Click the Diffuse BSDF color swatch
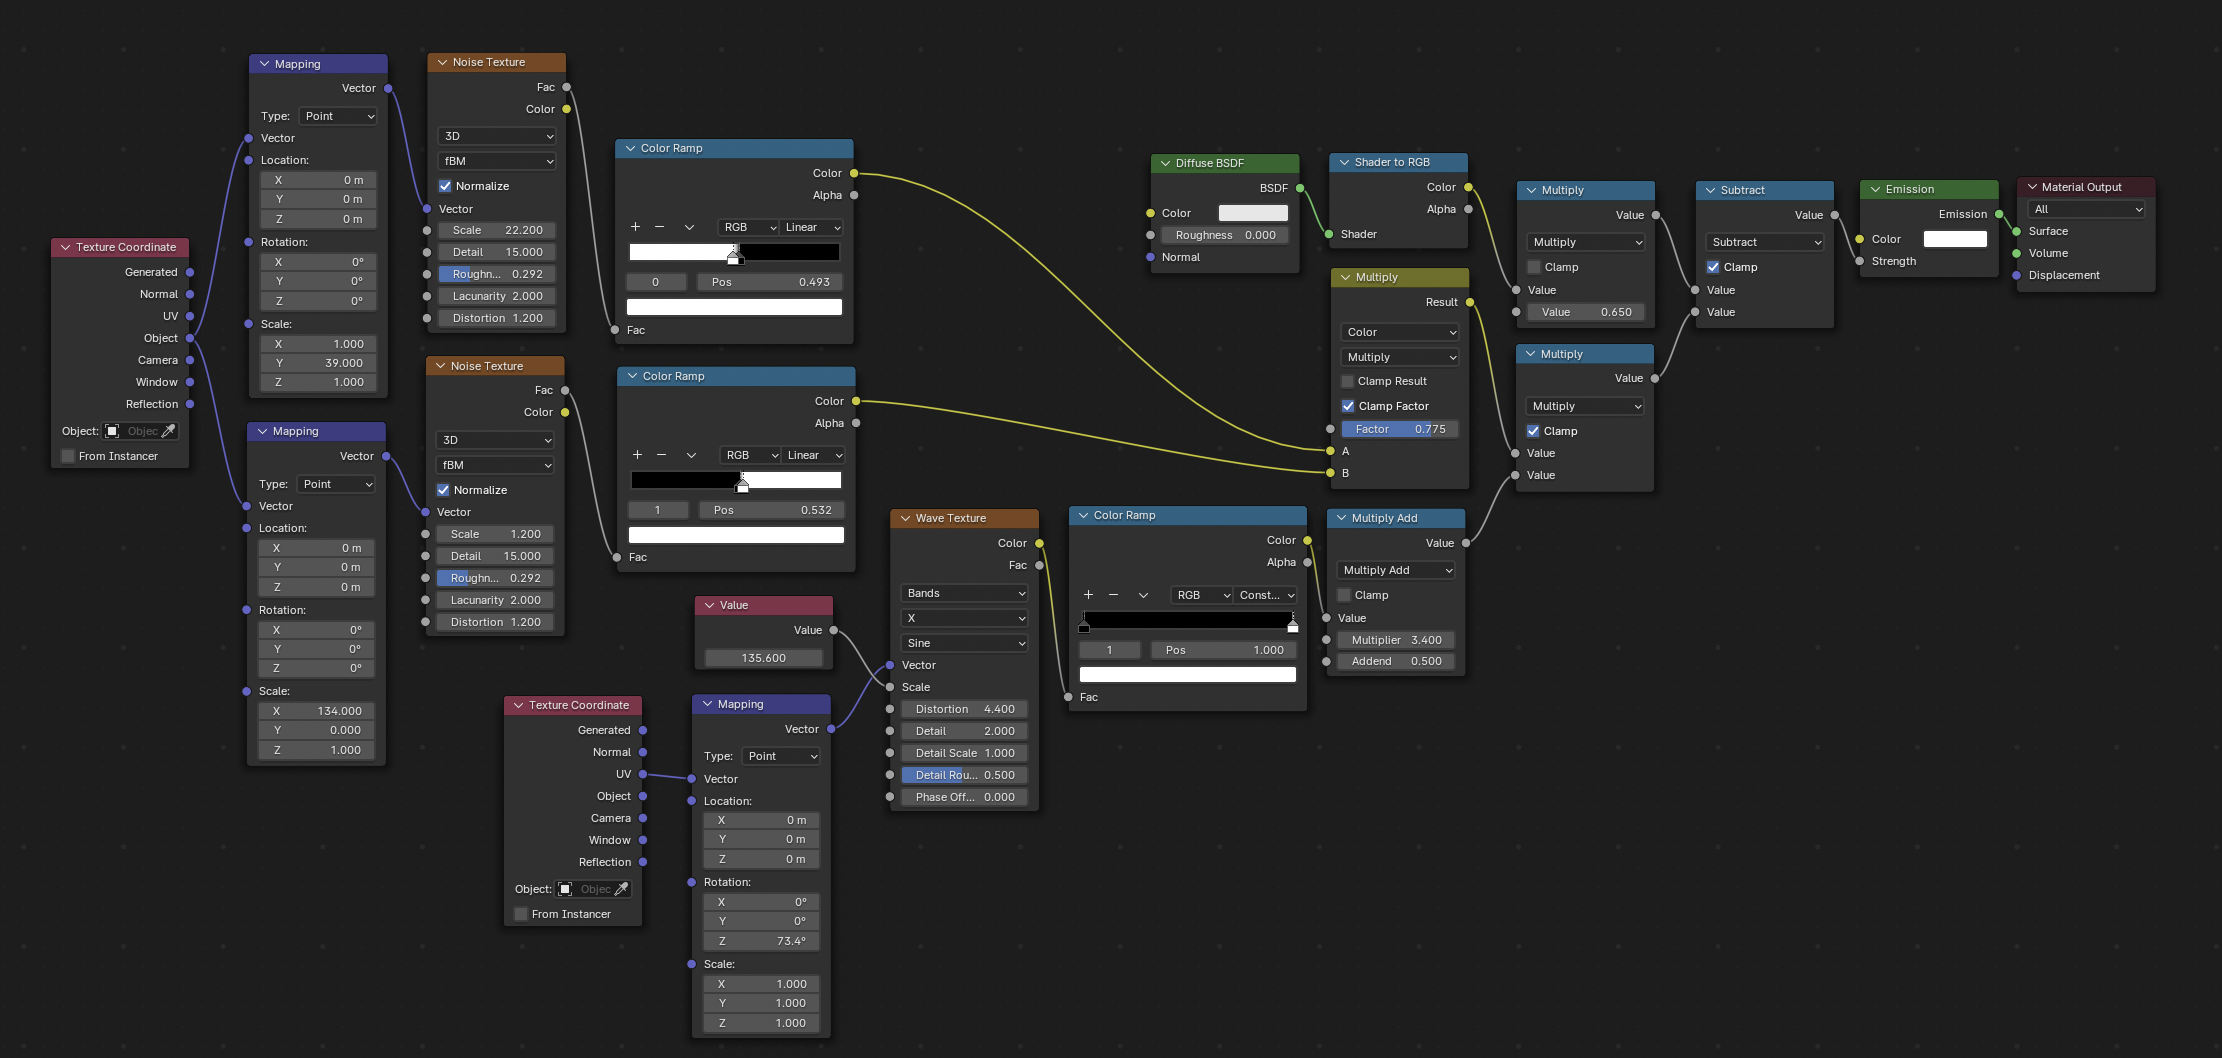 (1253, 213)
